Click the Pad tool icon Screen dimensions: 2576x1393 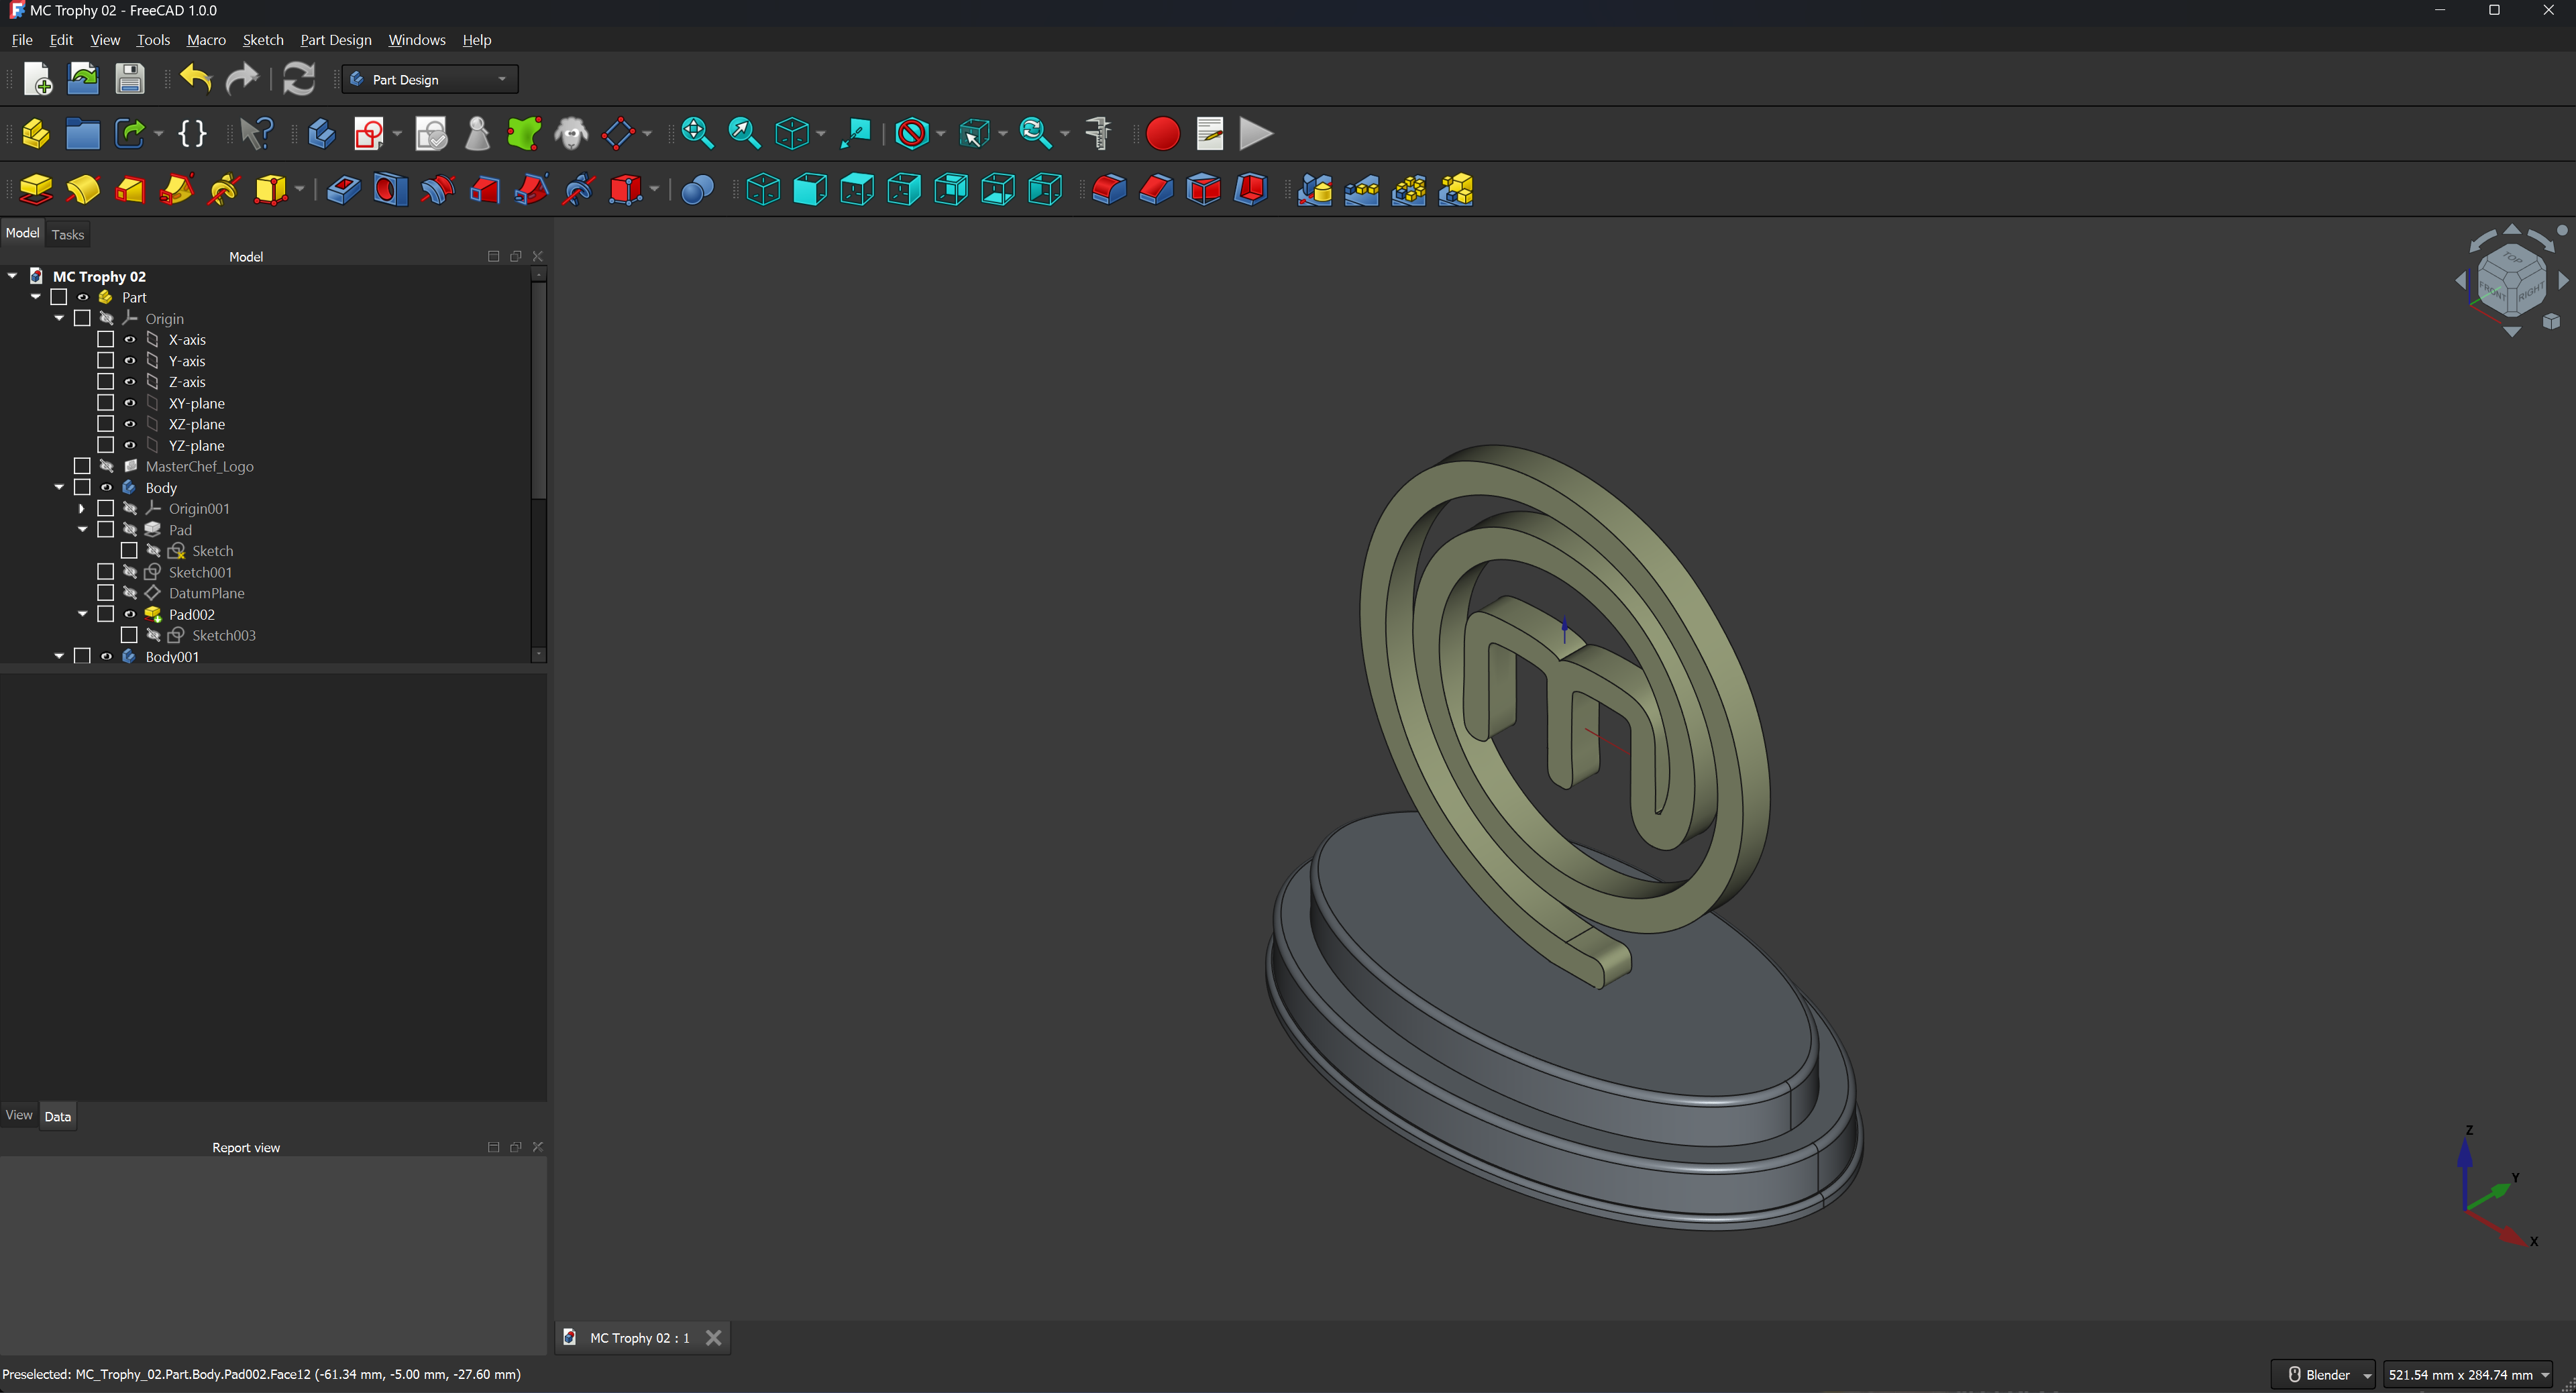point(36,190)
